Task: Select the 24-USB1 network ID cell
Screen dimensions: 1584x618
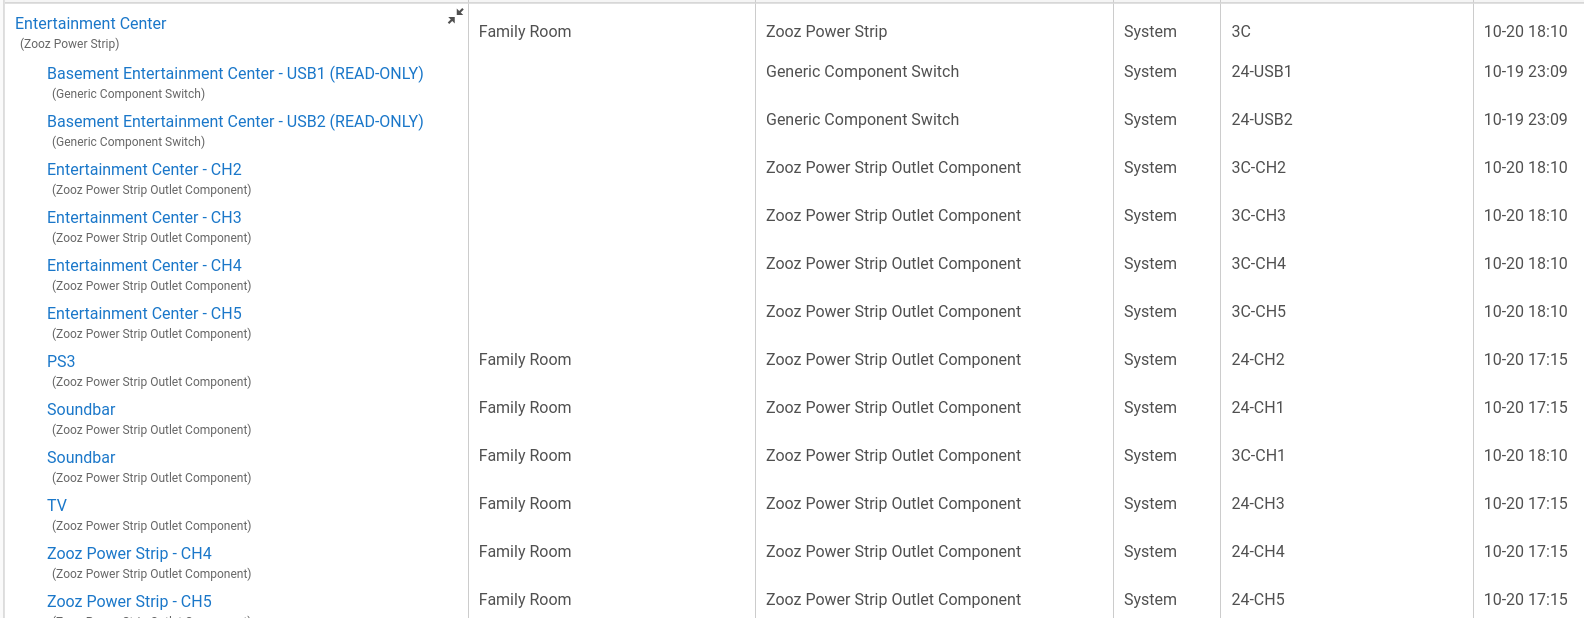Action: (1262, 71)
